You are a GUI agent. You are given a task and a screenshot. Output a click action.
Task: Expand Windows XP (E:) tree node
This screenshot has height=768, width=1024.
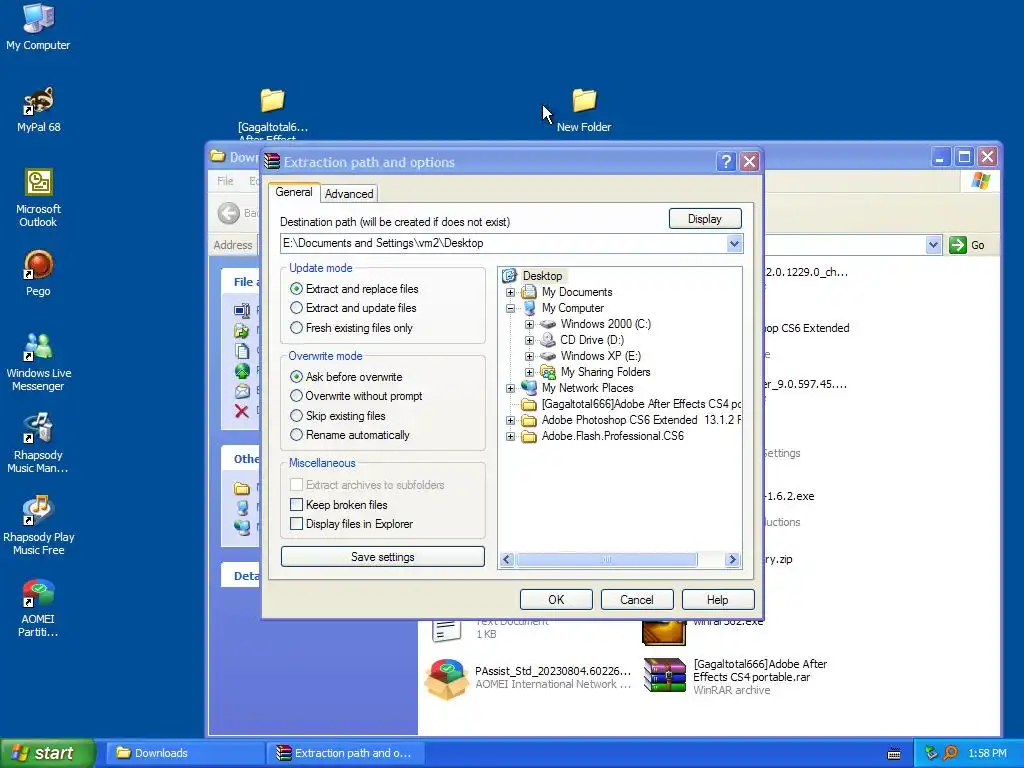[x=530, y=356]
